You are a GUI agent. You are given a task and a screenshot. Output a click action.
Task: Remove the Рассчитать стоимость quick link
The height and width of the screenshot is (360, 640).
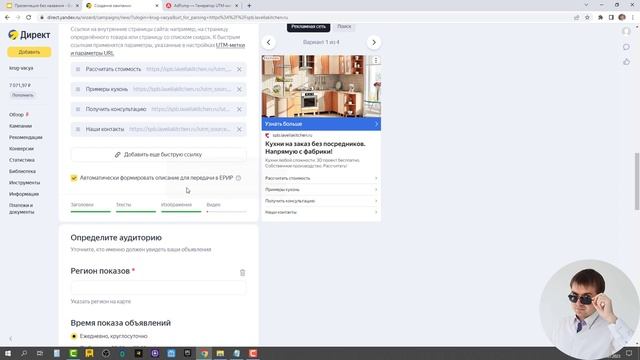point(239,69)
